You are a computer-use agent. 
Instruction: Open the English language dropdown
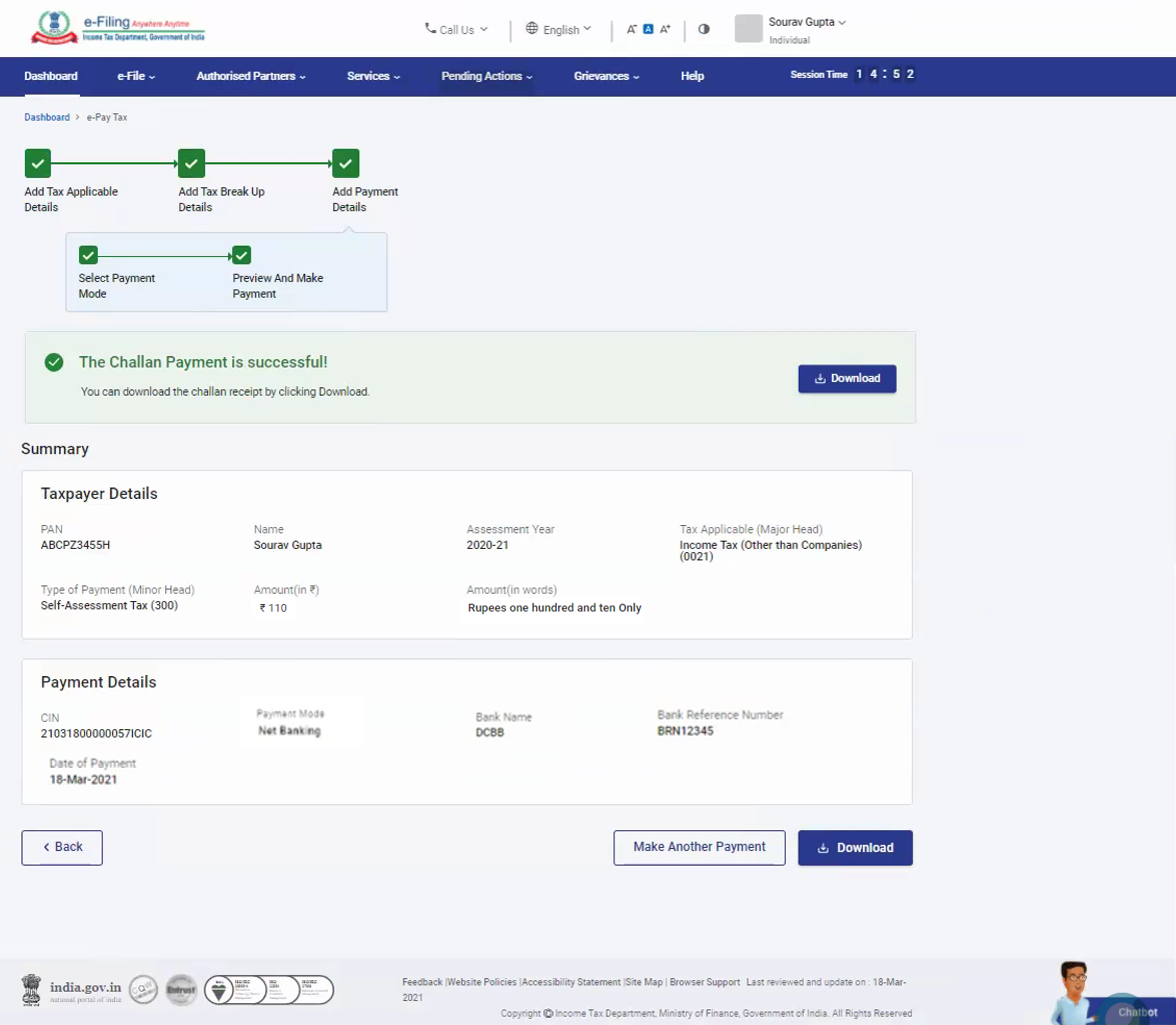[559, 29]
